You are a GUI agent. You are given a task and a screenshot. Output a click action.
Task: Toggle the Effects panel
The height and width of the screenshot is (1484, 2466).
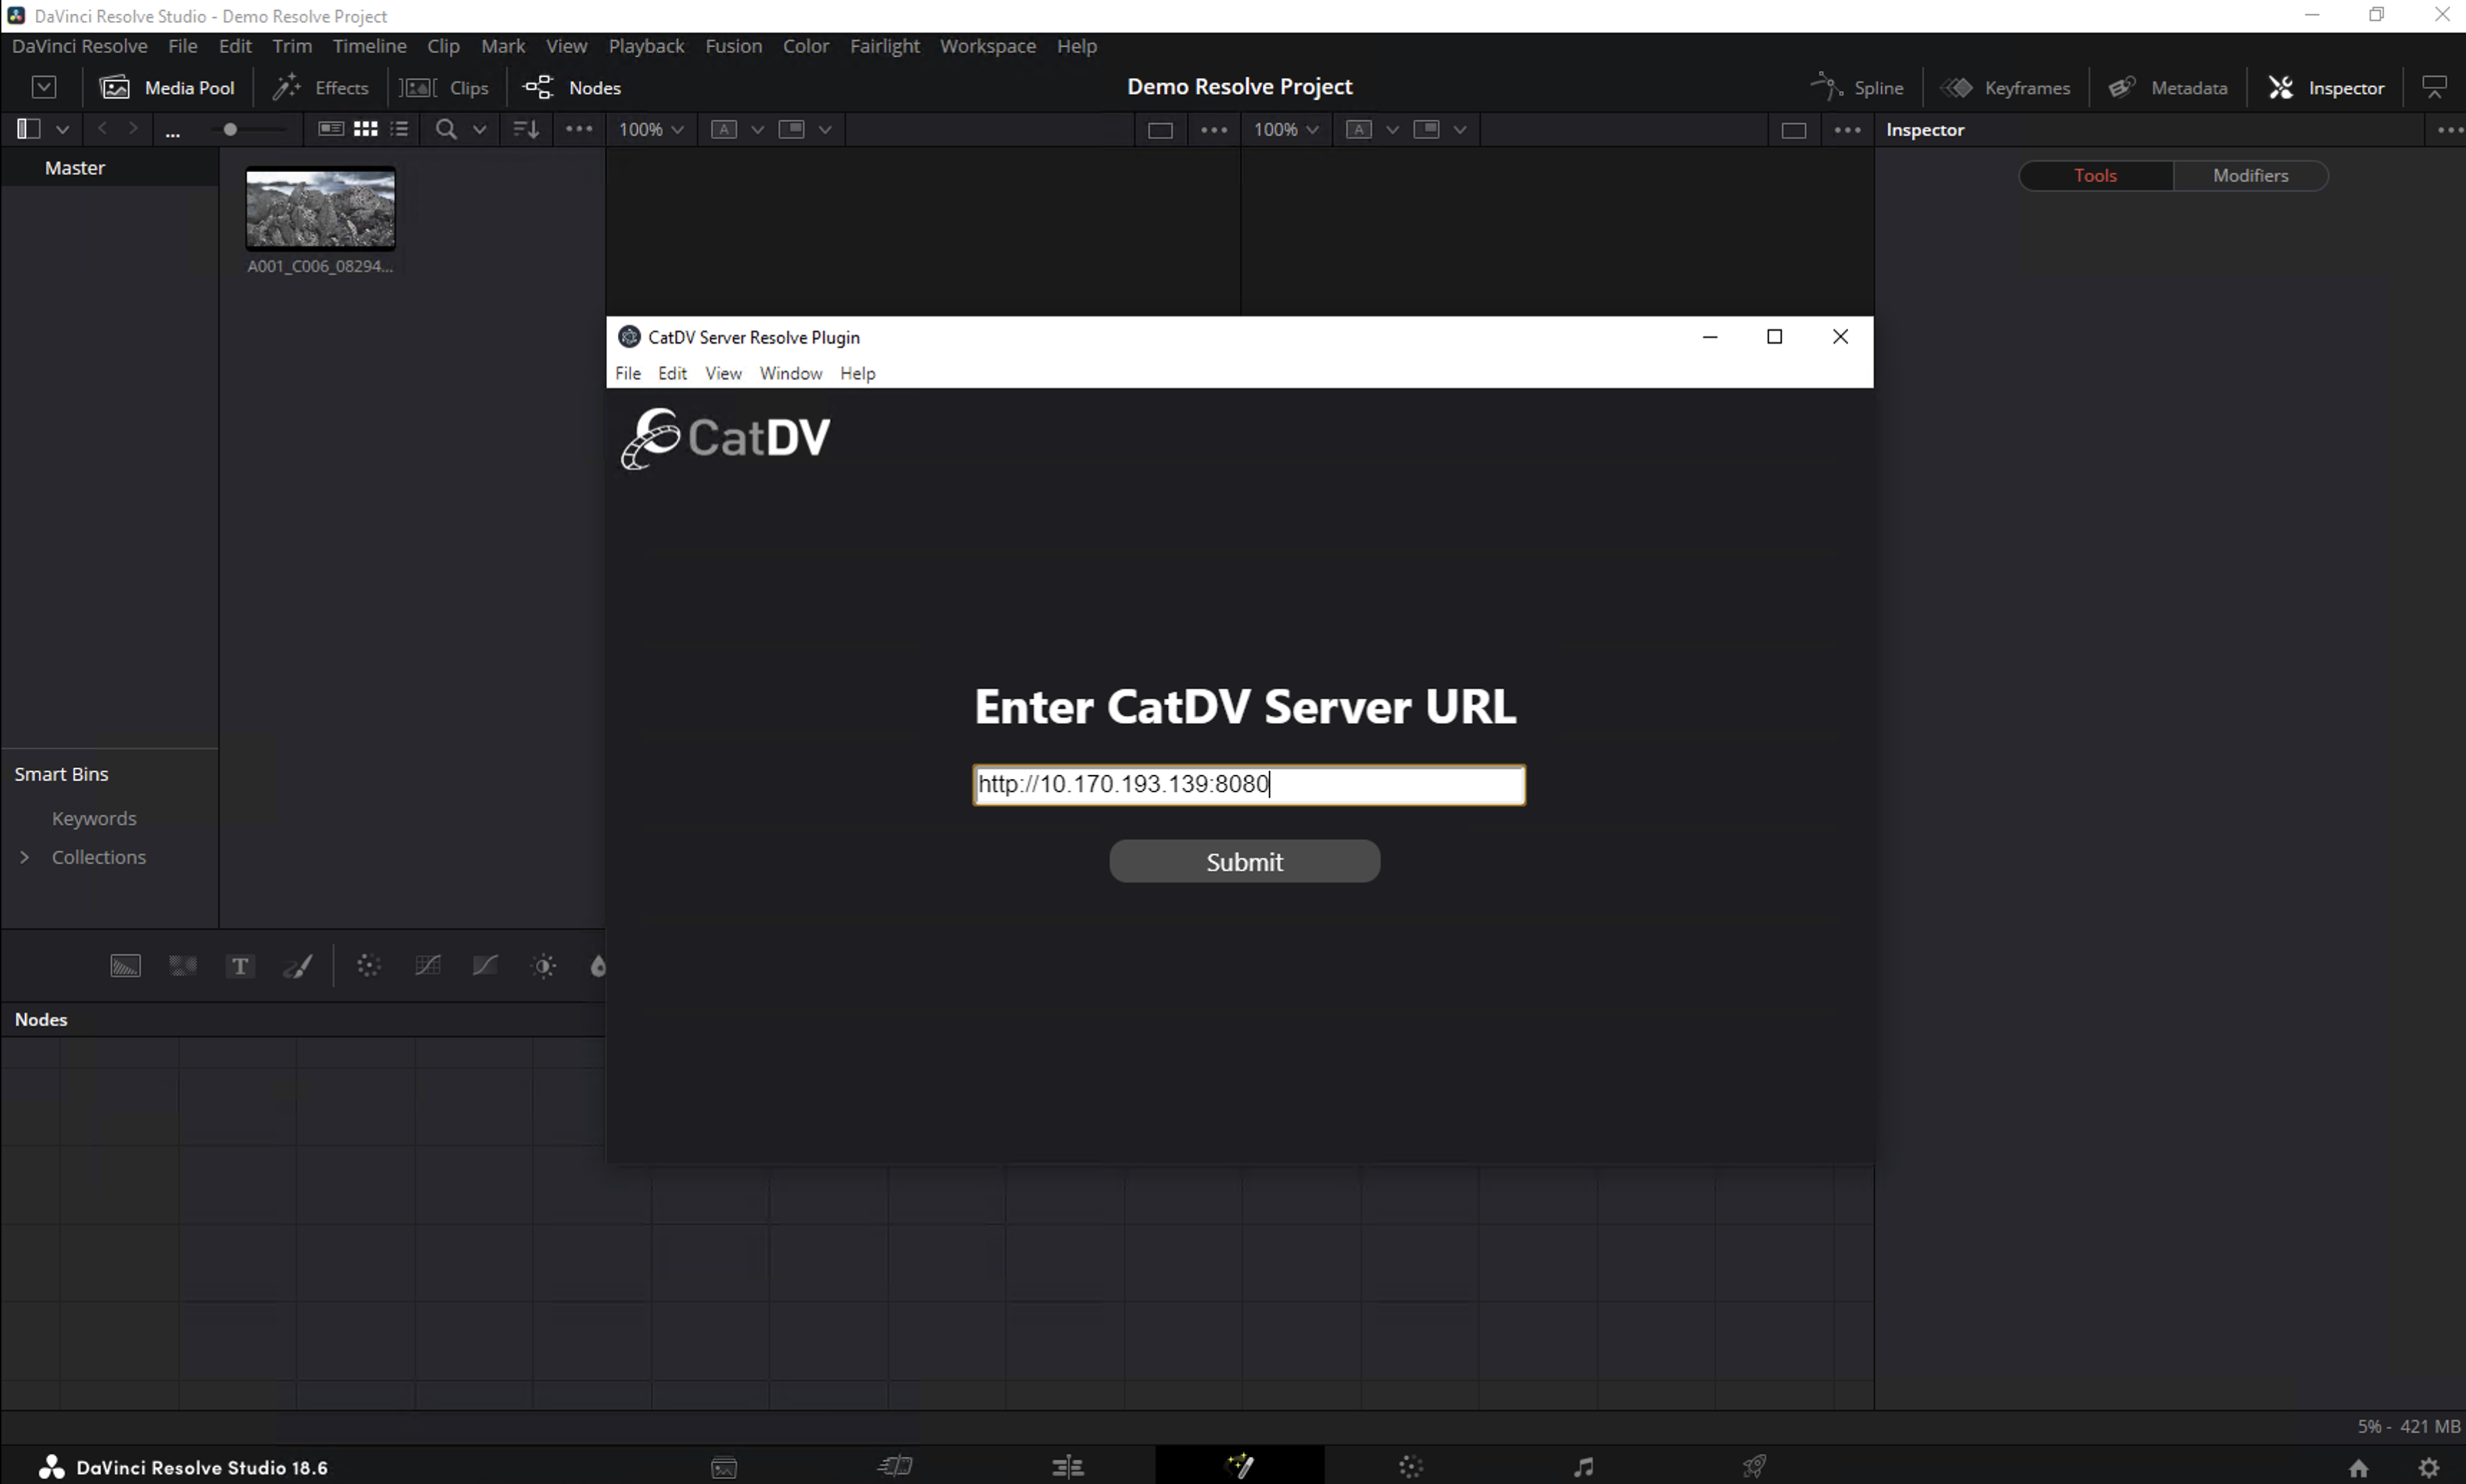321,87
